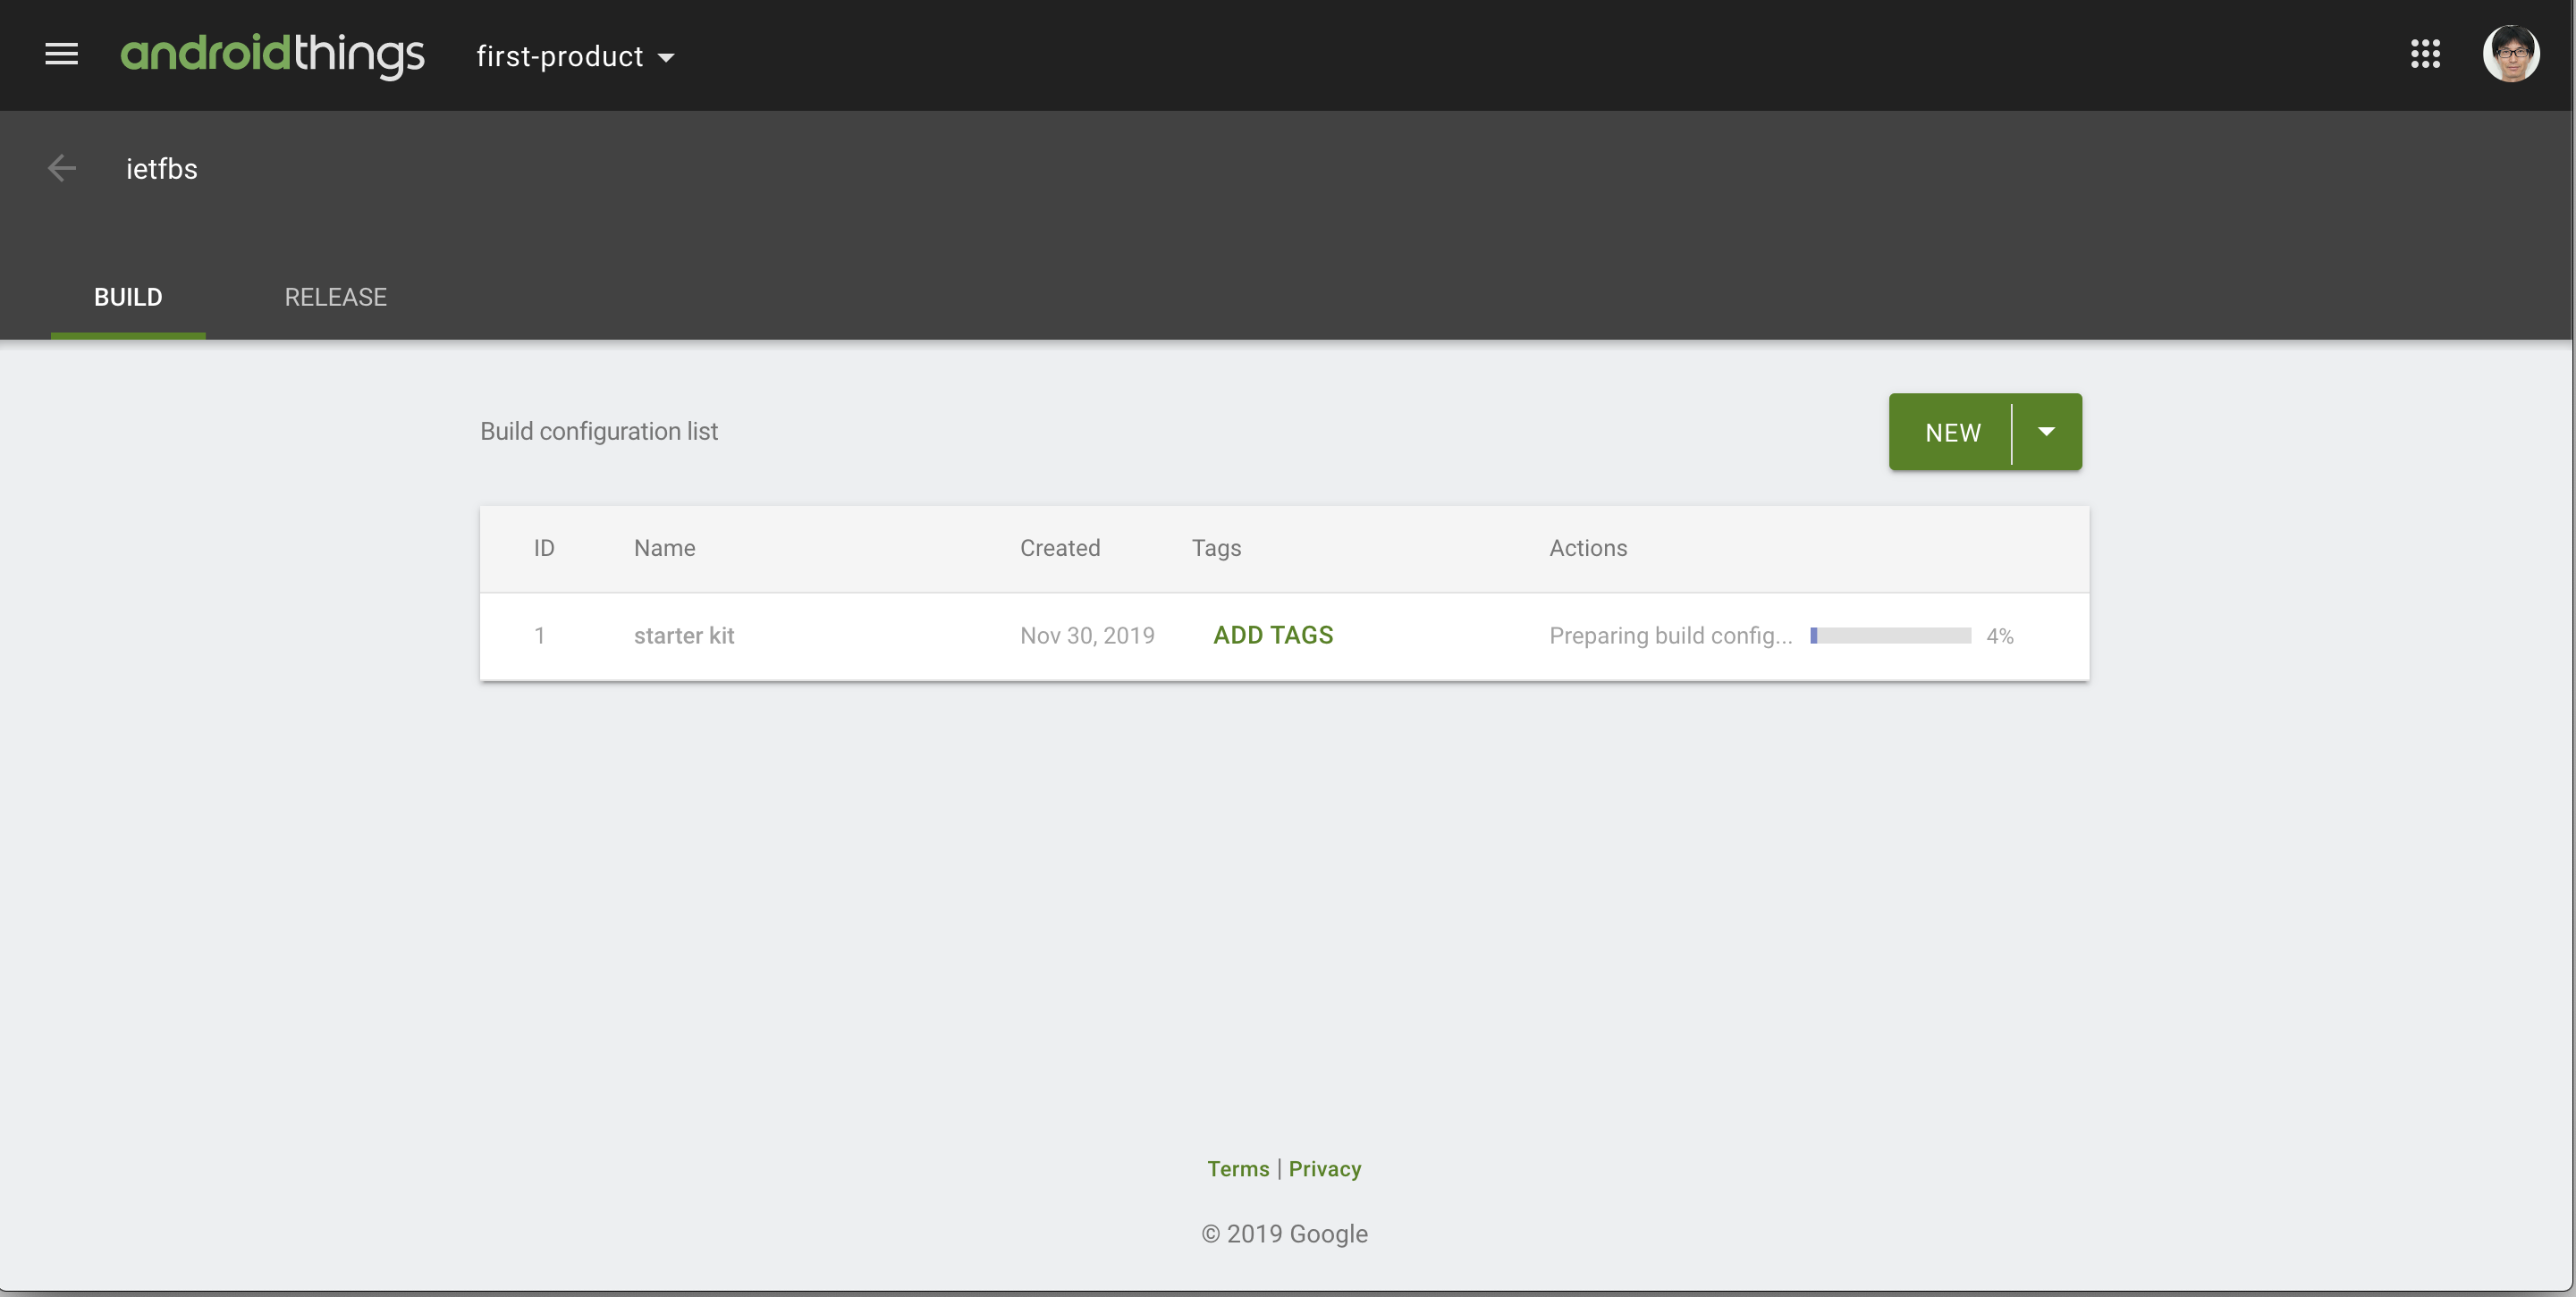Click the Name column header

[664, 548]
